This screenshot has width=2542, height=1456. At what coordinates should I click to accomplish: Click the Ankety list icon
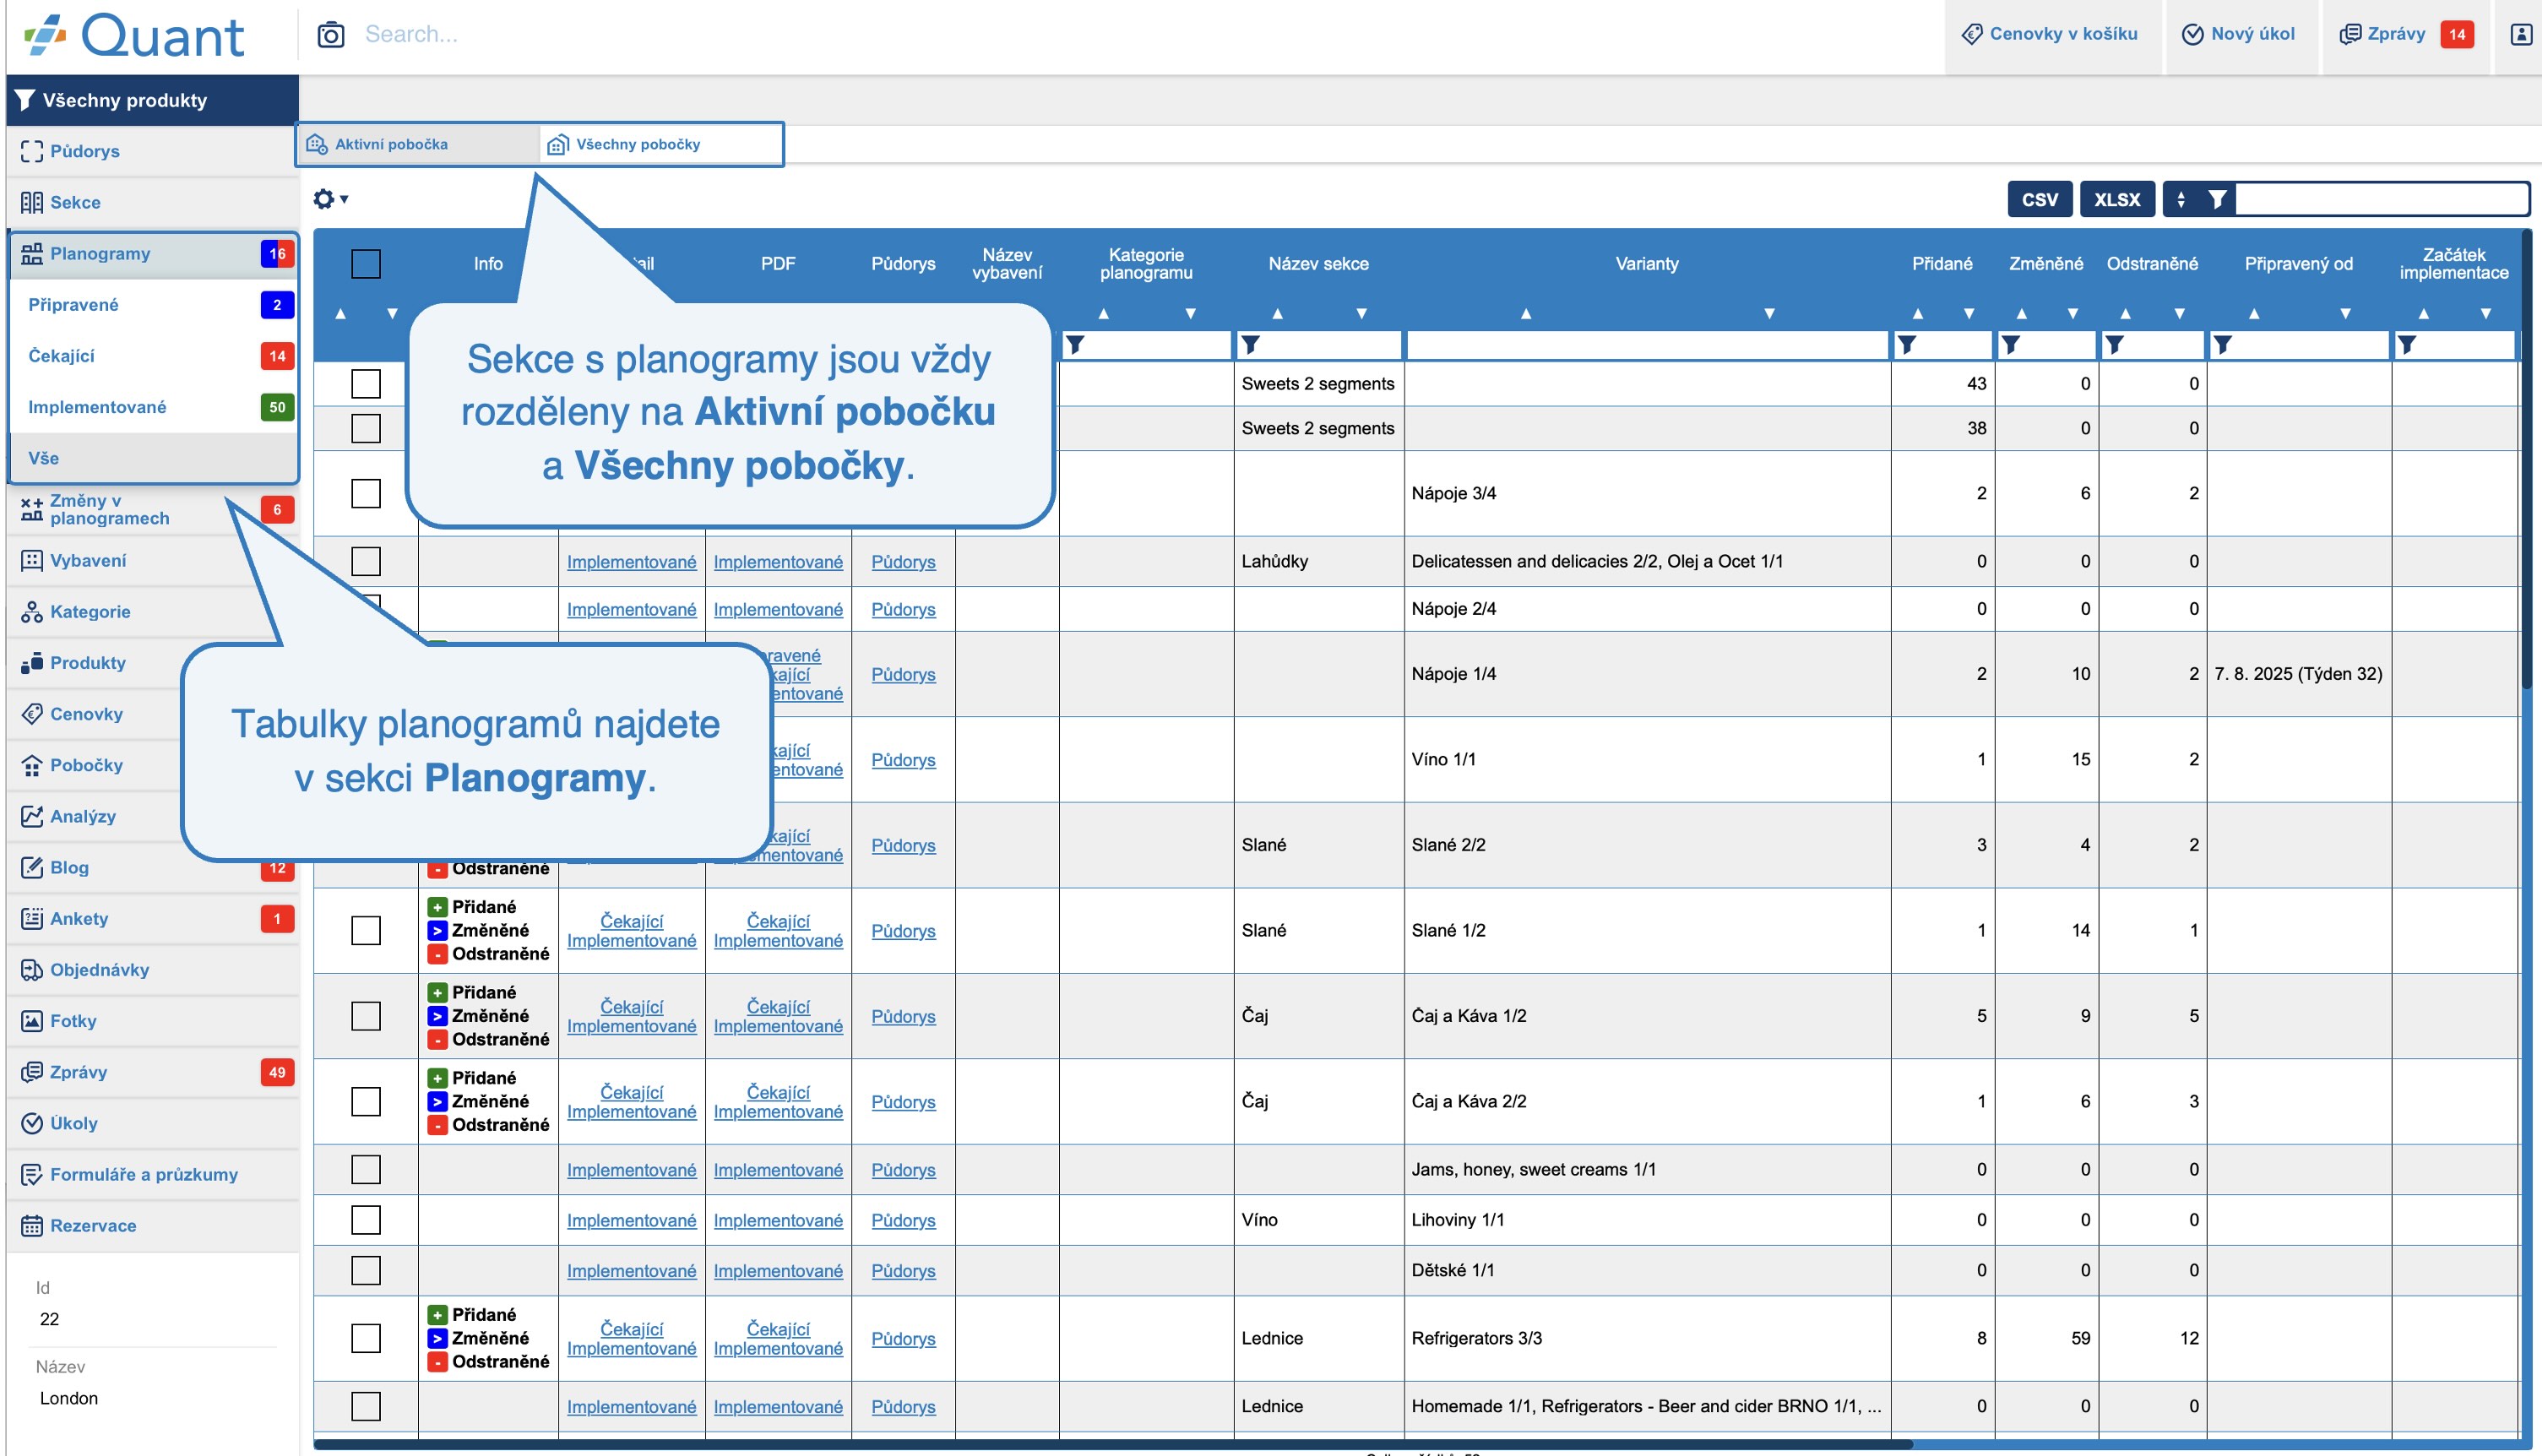[x=32, y=918]
